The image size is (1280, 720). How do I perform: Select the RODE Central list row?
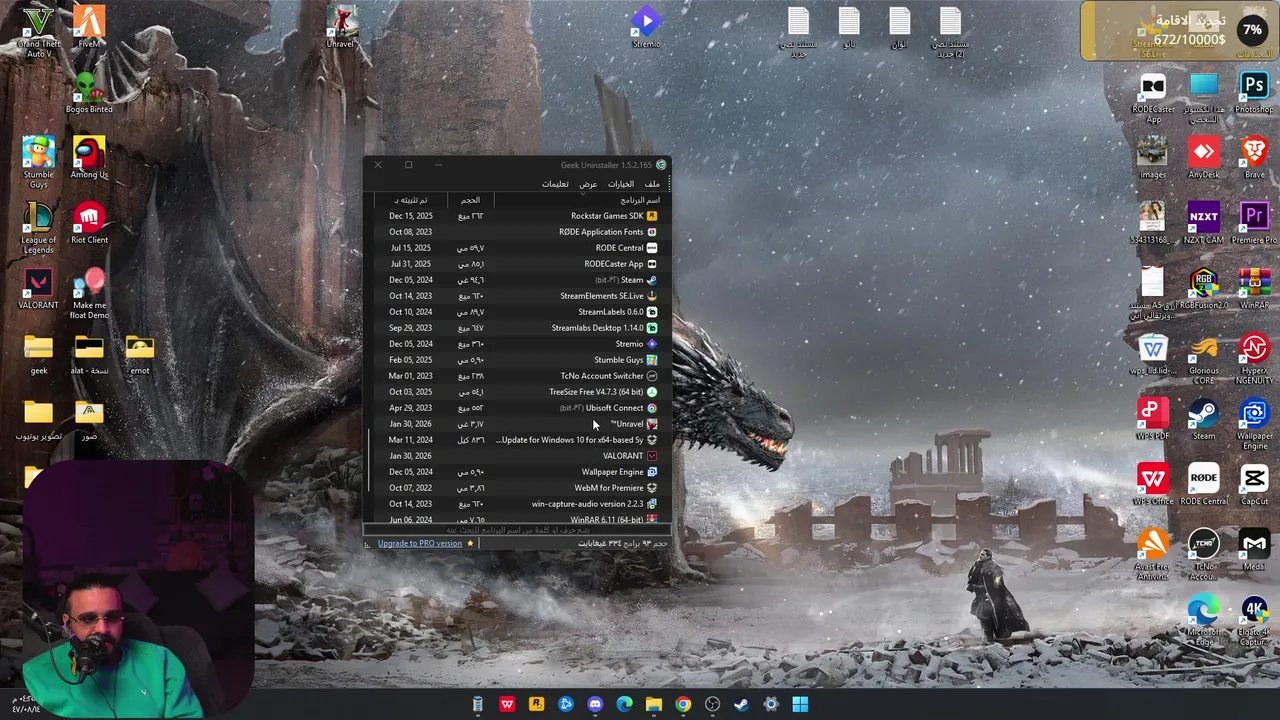[516, 248]
